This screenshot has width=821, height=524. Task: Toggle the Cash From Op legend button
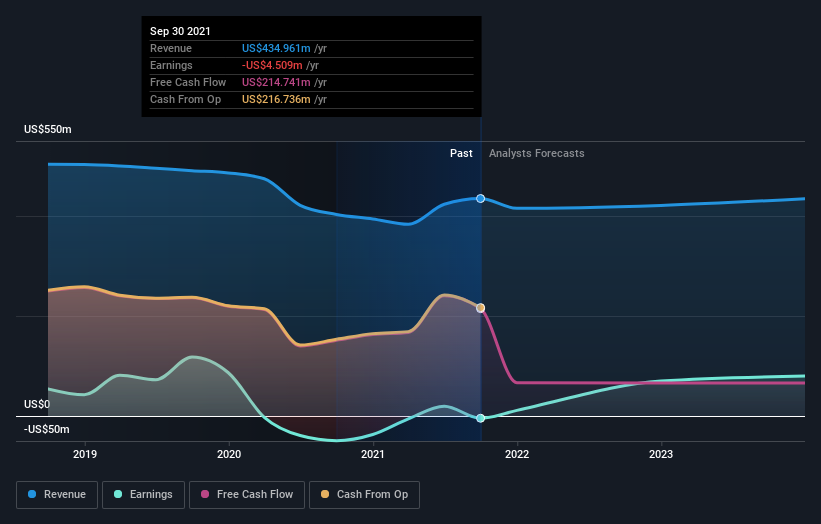click(x=364, y=494)
